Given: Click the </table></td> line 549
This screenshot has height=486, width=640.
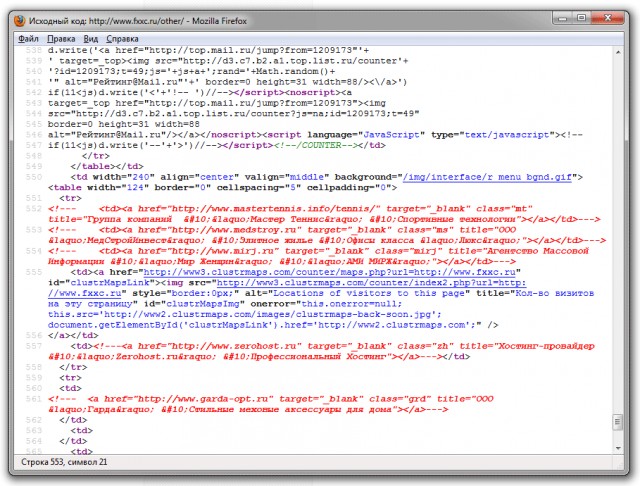Looking at the screenshot, I should (x=107, y=166).
